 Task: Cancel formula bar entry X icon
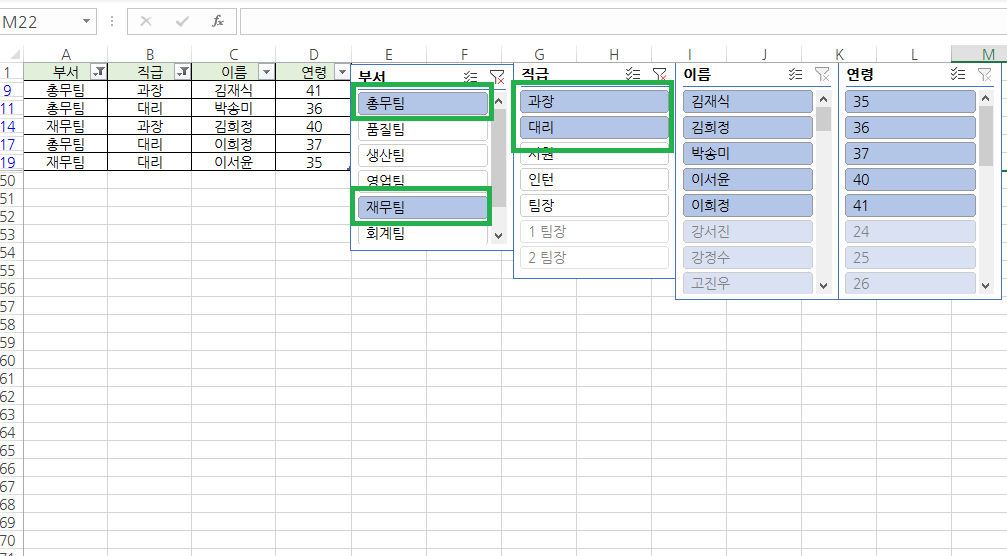tap(146, 22)
